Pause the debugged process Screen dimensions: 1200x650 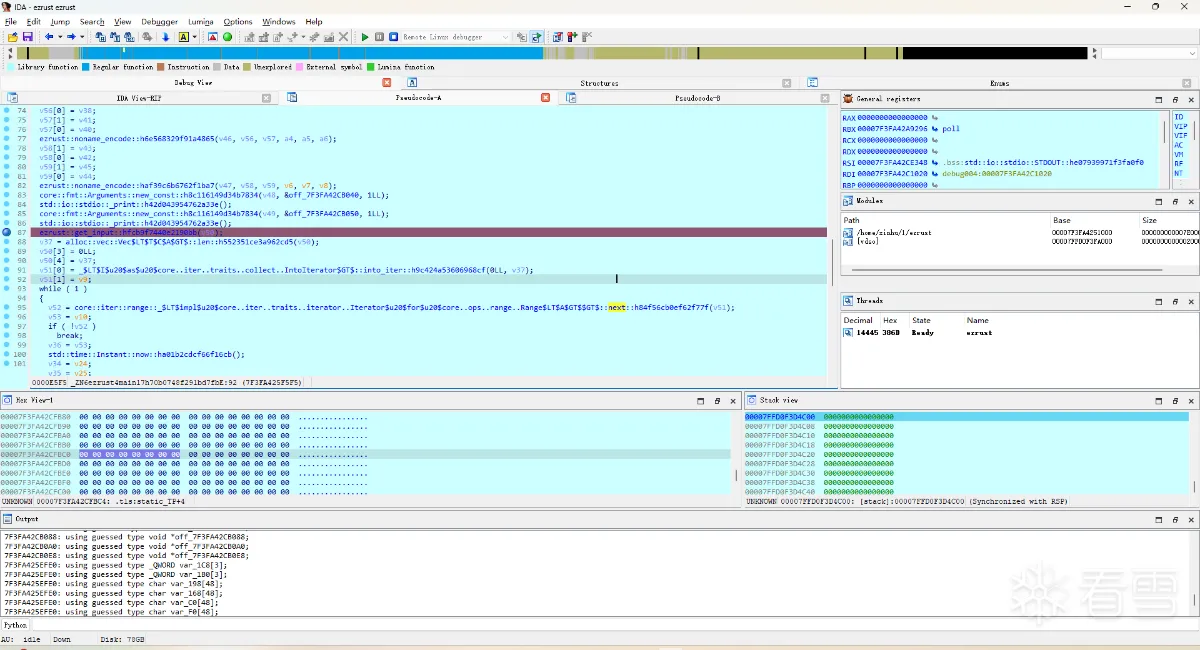pos(379,37)
